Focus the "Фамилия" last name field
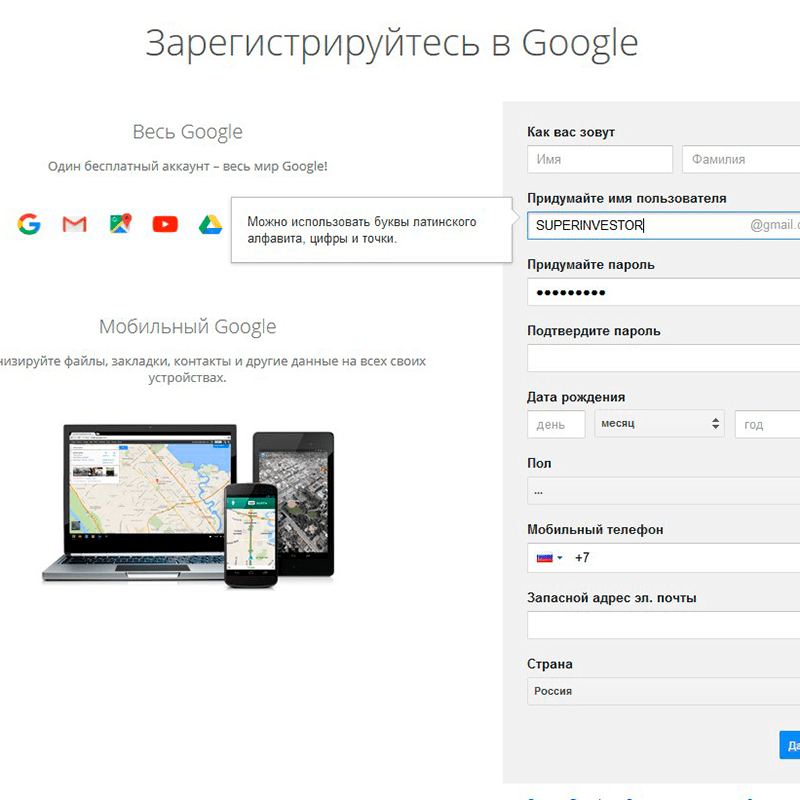The width and height of the screenshot is (800, 800). tap(740, 159)
